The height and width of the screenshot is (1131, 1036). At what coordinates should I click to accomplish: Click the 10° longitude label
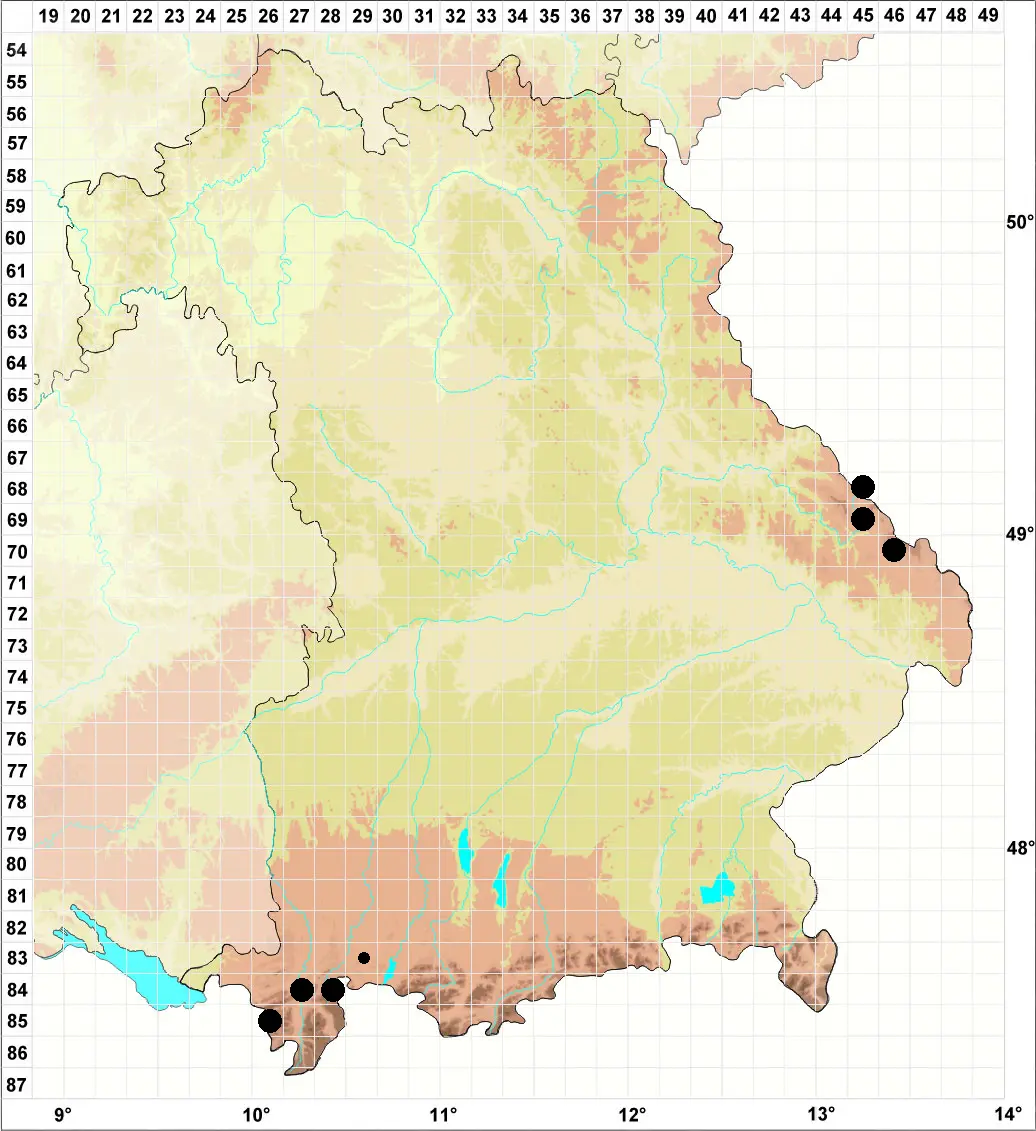[x=255, y=1114]
